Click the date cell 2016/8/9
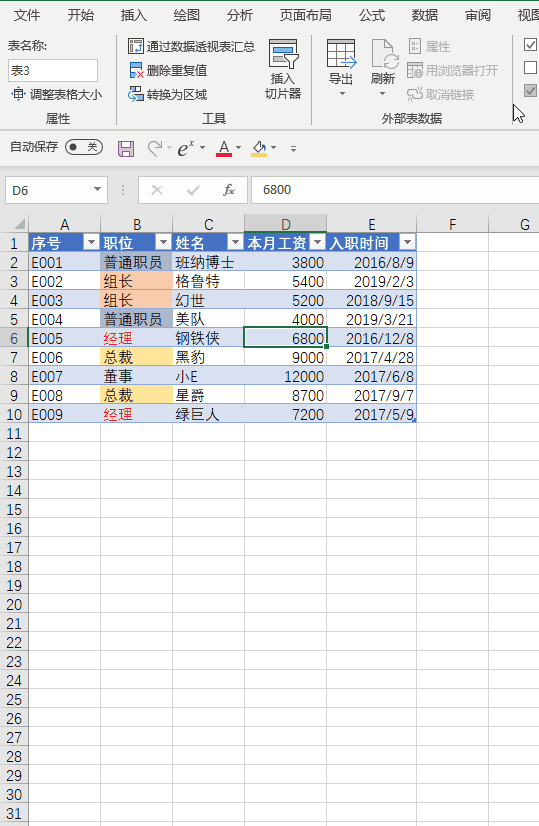Viewport: 539px width, 826px height. (x=371, y=262)
